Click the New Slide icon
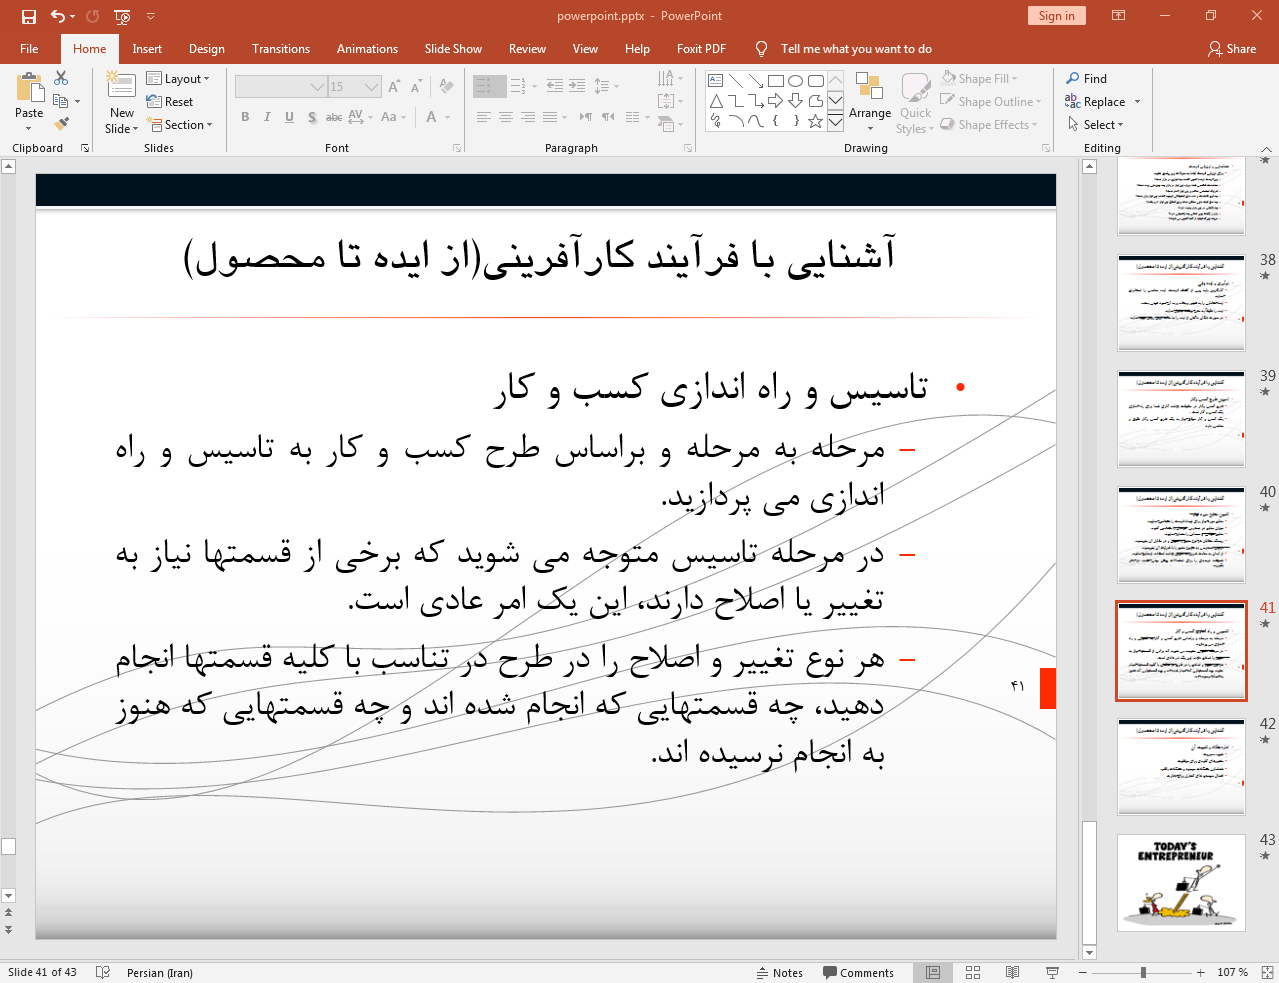Screen dimensions: 1279x983 click(x=121, y=86)
